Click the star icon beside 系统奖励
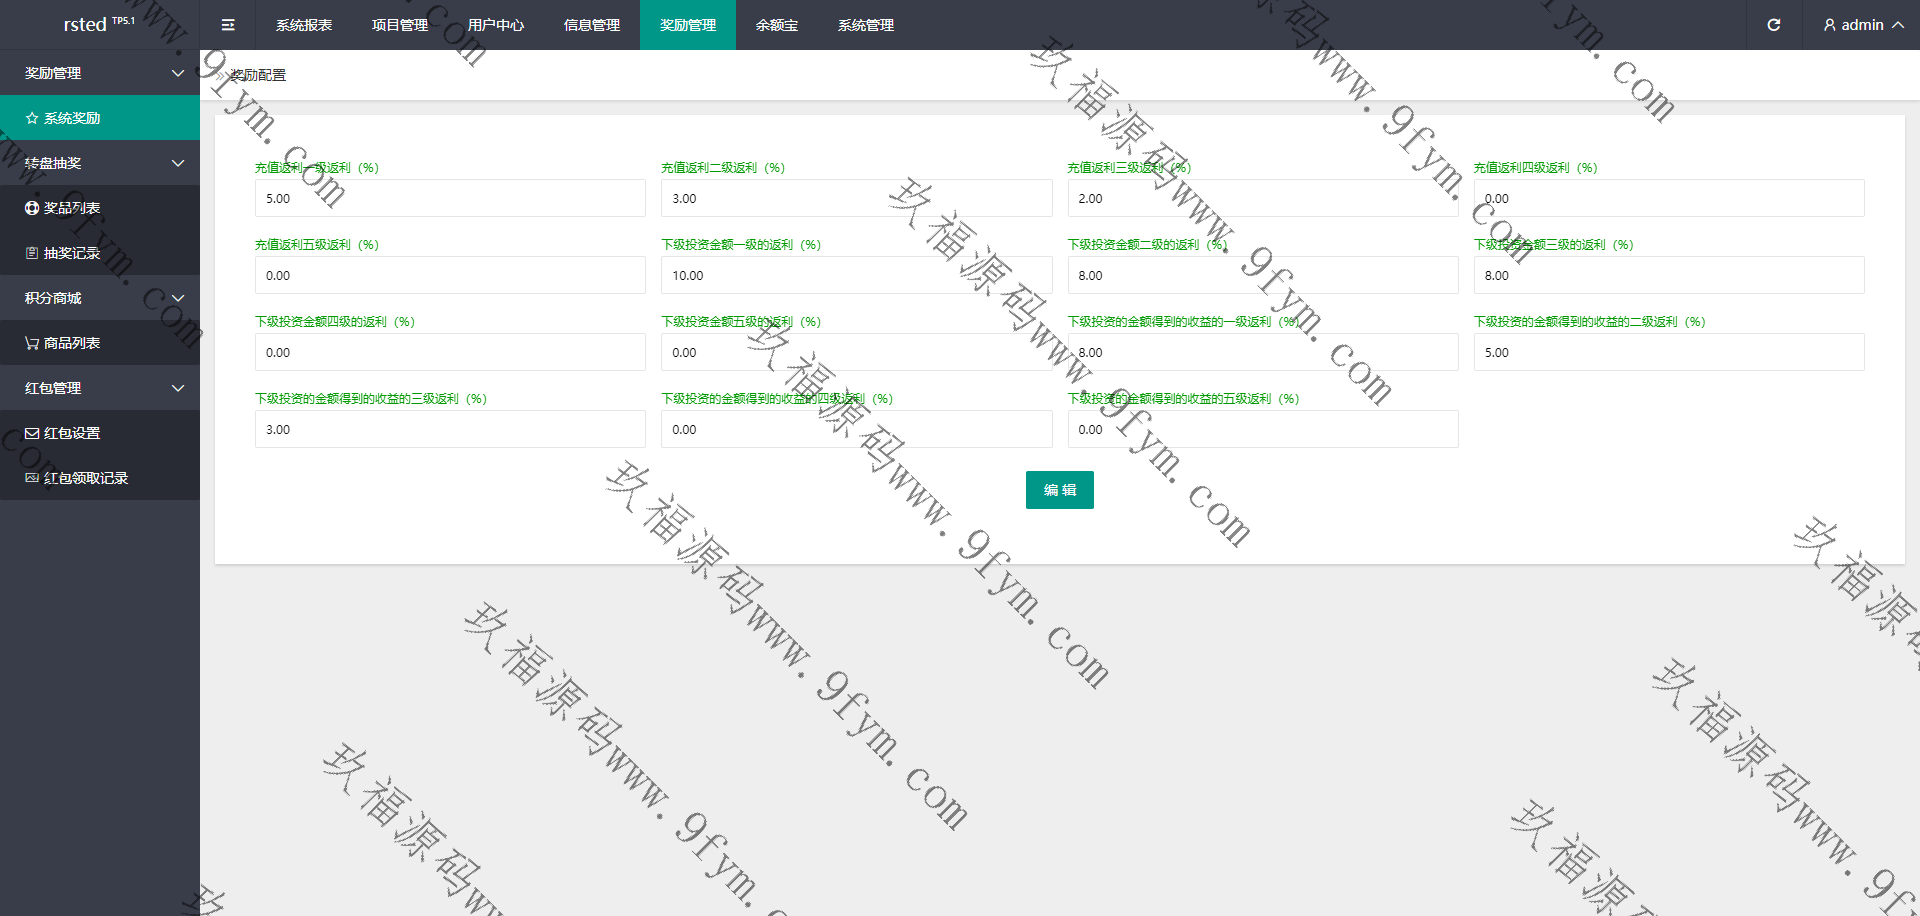This screenshot has height=916, width=1920. [32, 118]
